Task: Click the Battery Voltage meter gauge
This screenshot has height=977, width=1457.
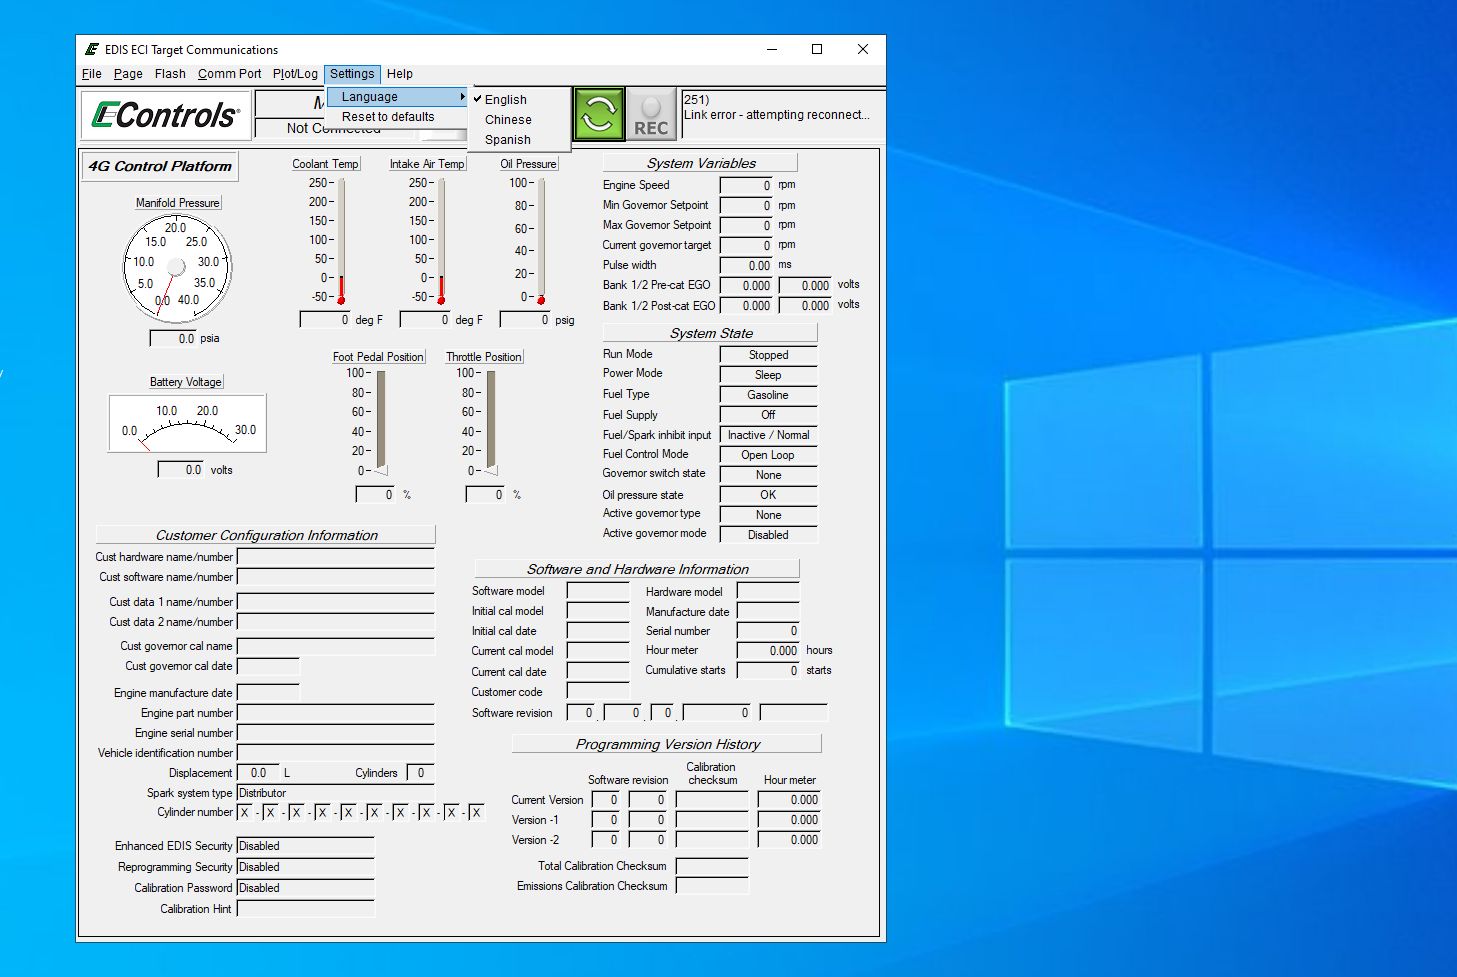Action: tap(187, 424)
